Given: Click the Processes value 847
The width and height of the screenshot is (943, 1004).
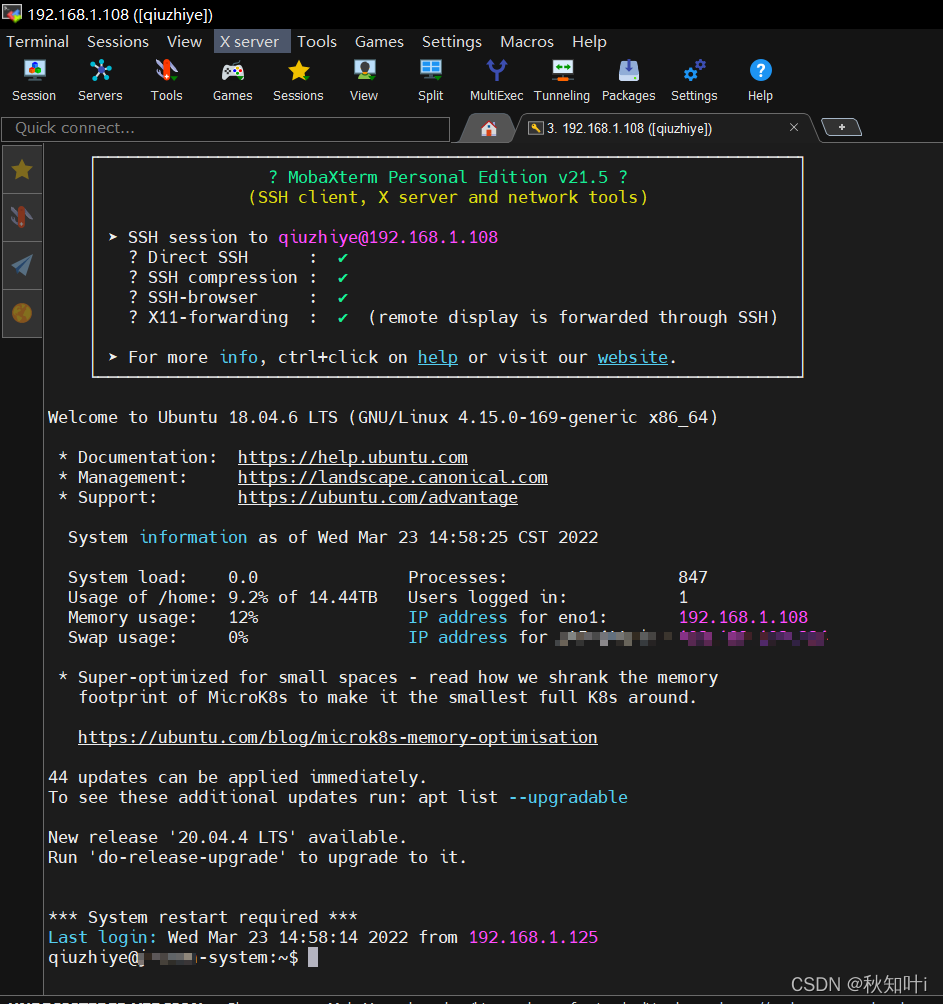Looking at the screenshot, I should (693, 578).
